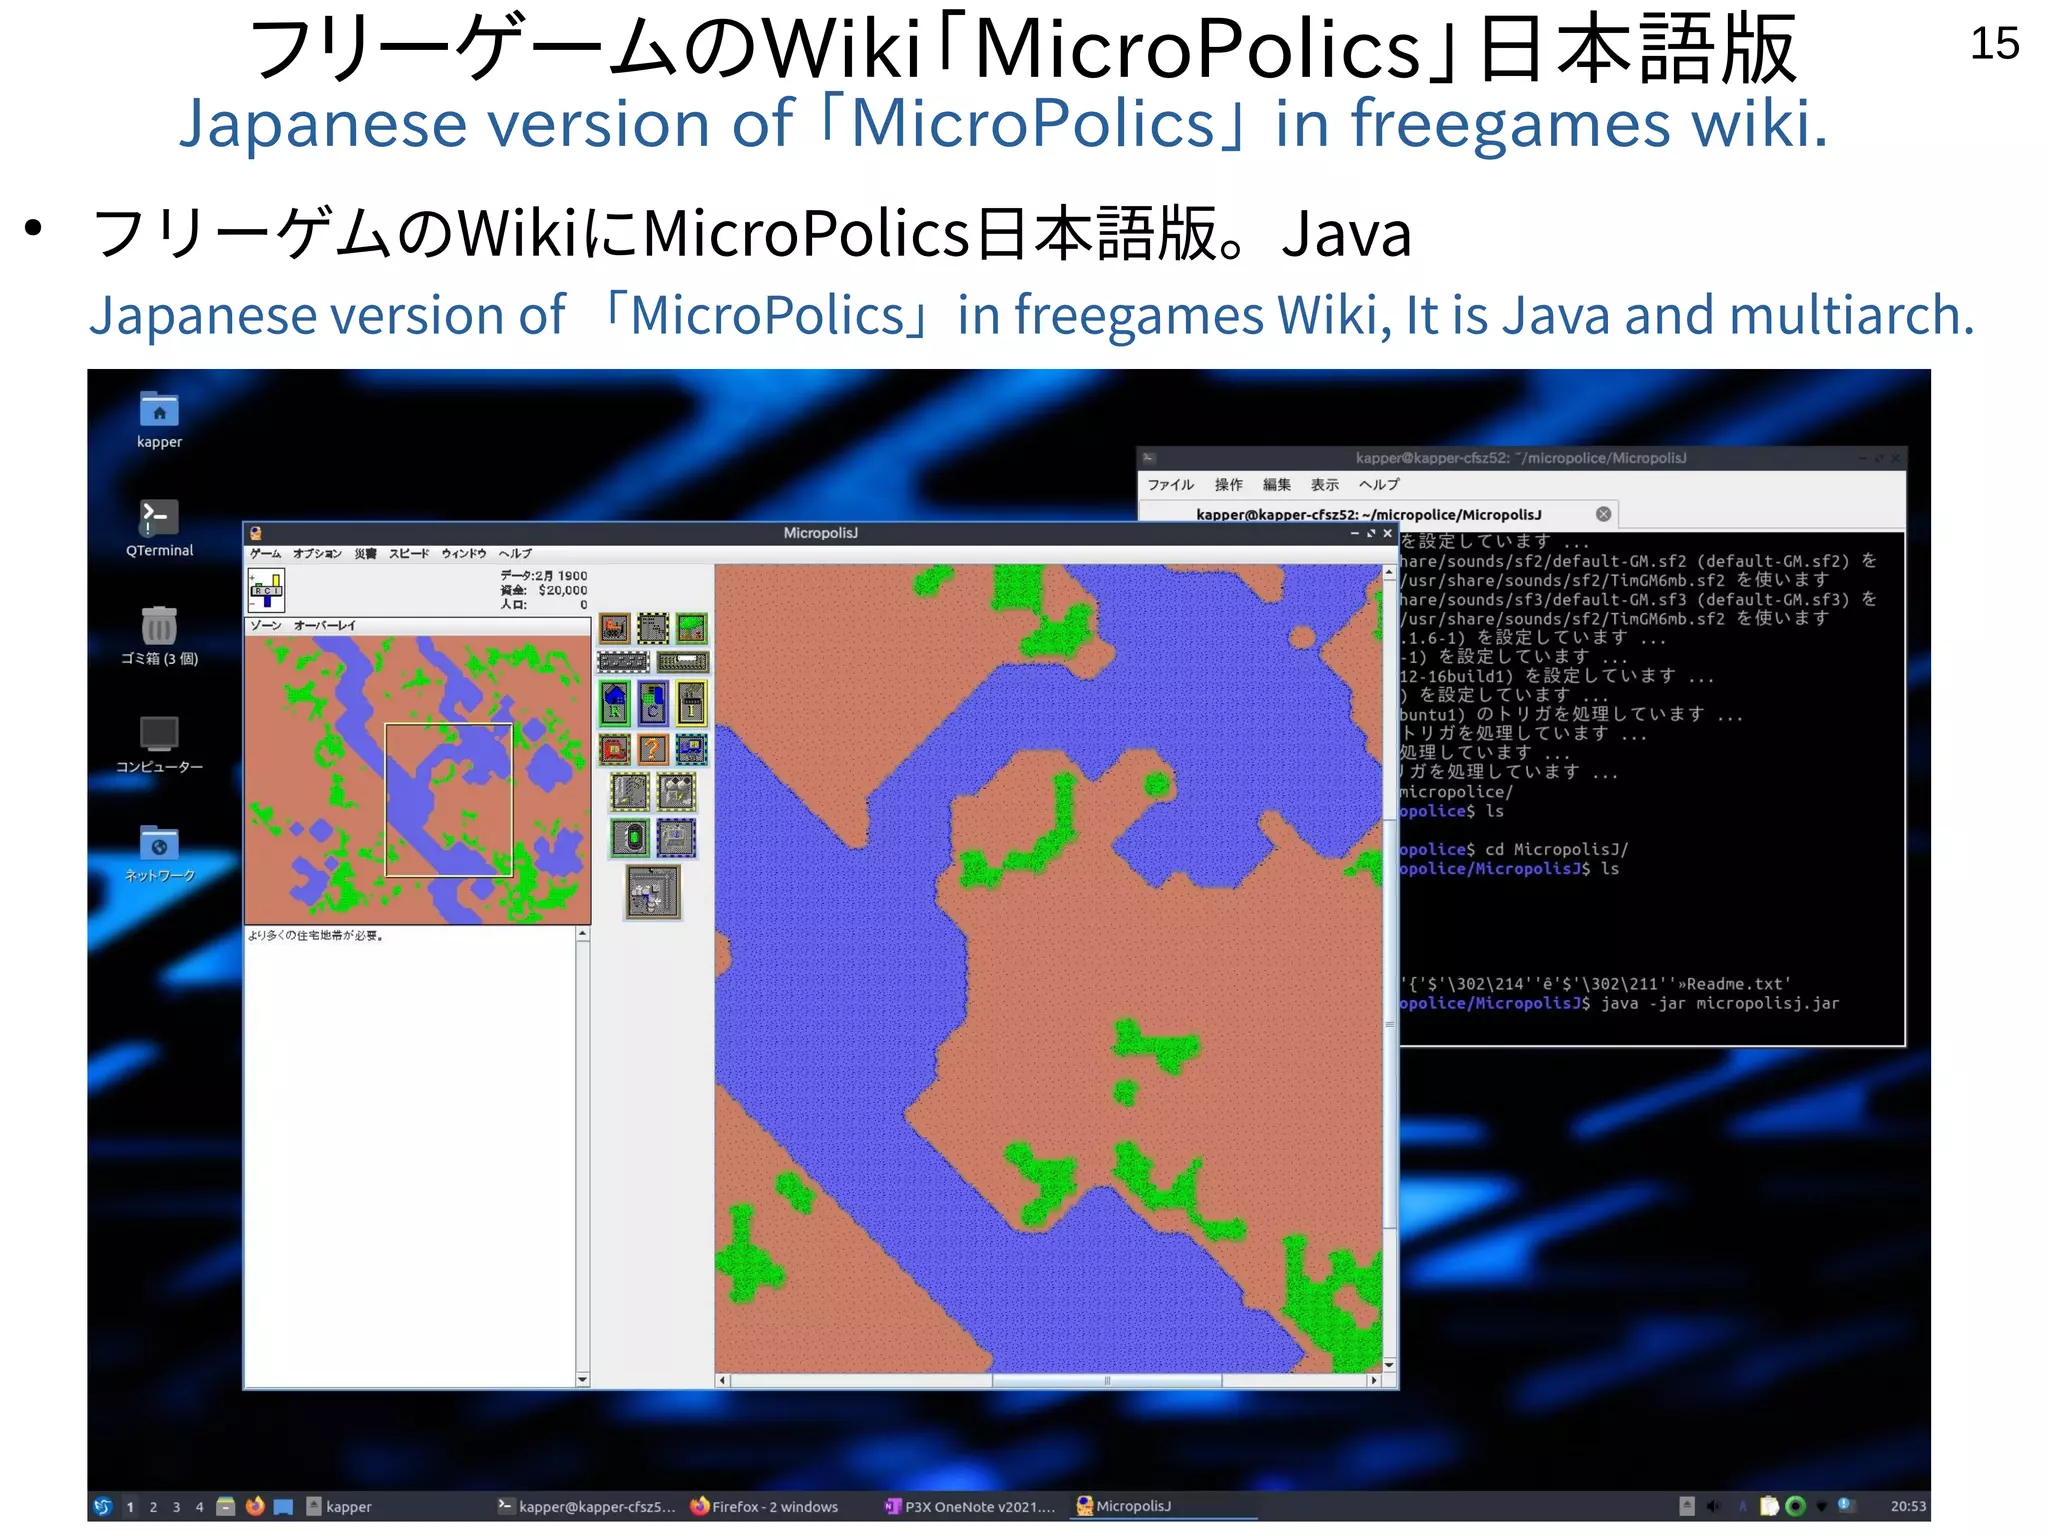Open the オプション menu
Image resolution: width=2048 pixels, height=1536 pixels.
click(x=317, y=553)
